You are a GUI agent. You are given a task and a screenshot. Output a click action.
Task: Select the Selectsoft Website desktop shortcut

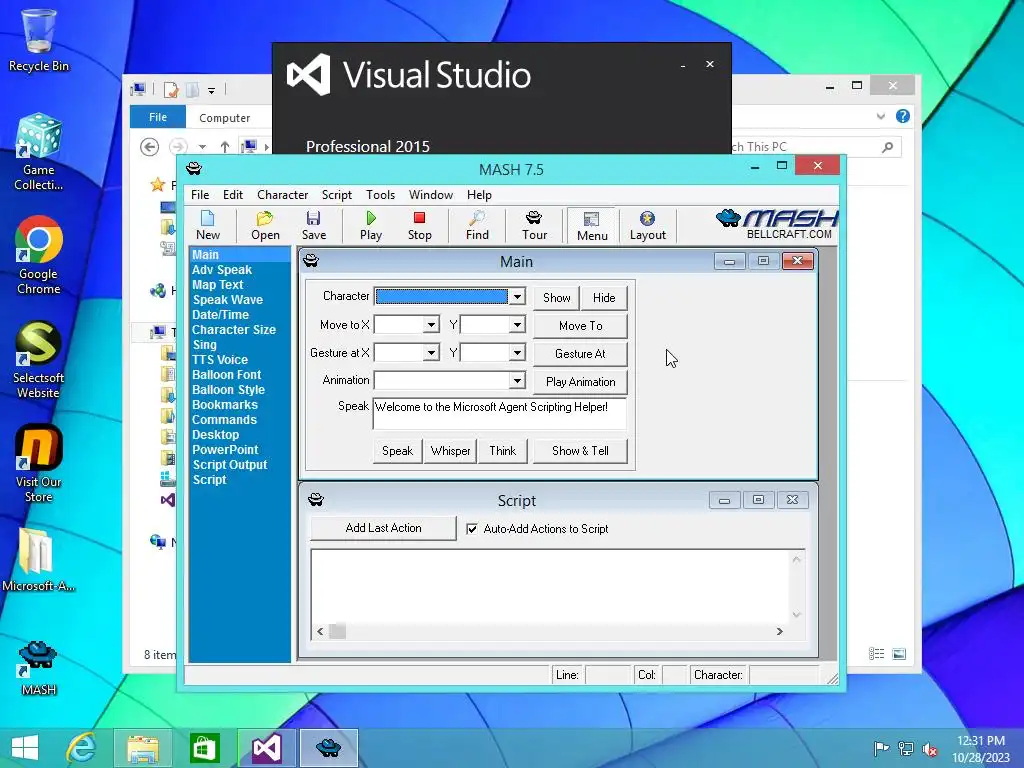pos(39,359)
